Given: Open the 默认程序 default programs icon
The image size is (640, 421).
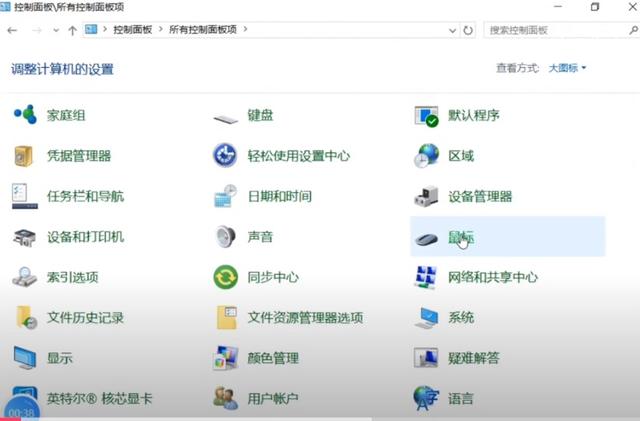Looking at the screenshot, I should point(427,116).
